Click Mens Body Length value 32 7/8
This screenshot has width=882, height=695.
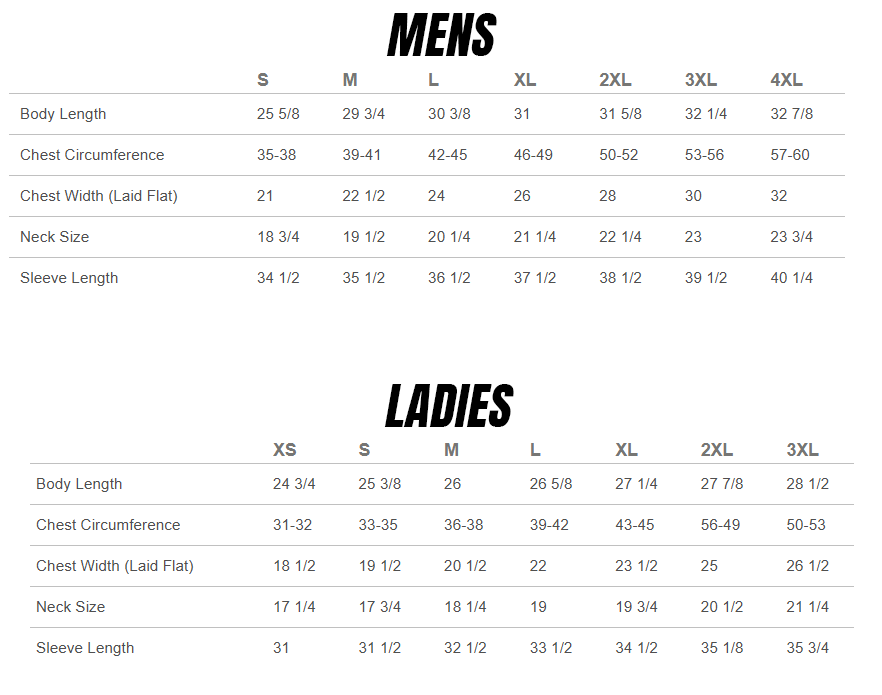pos(791,114)
